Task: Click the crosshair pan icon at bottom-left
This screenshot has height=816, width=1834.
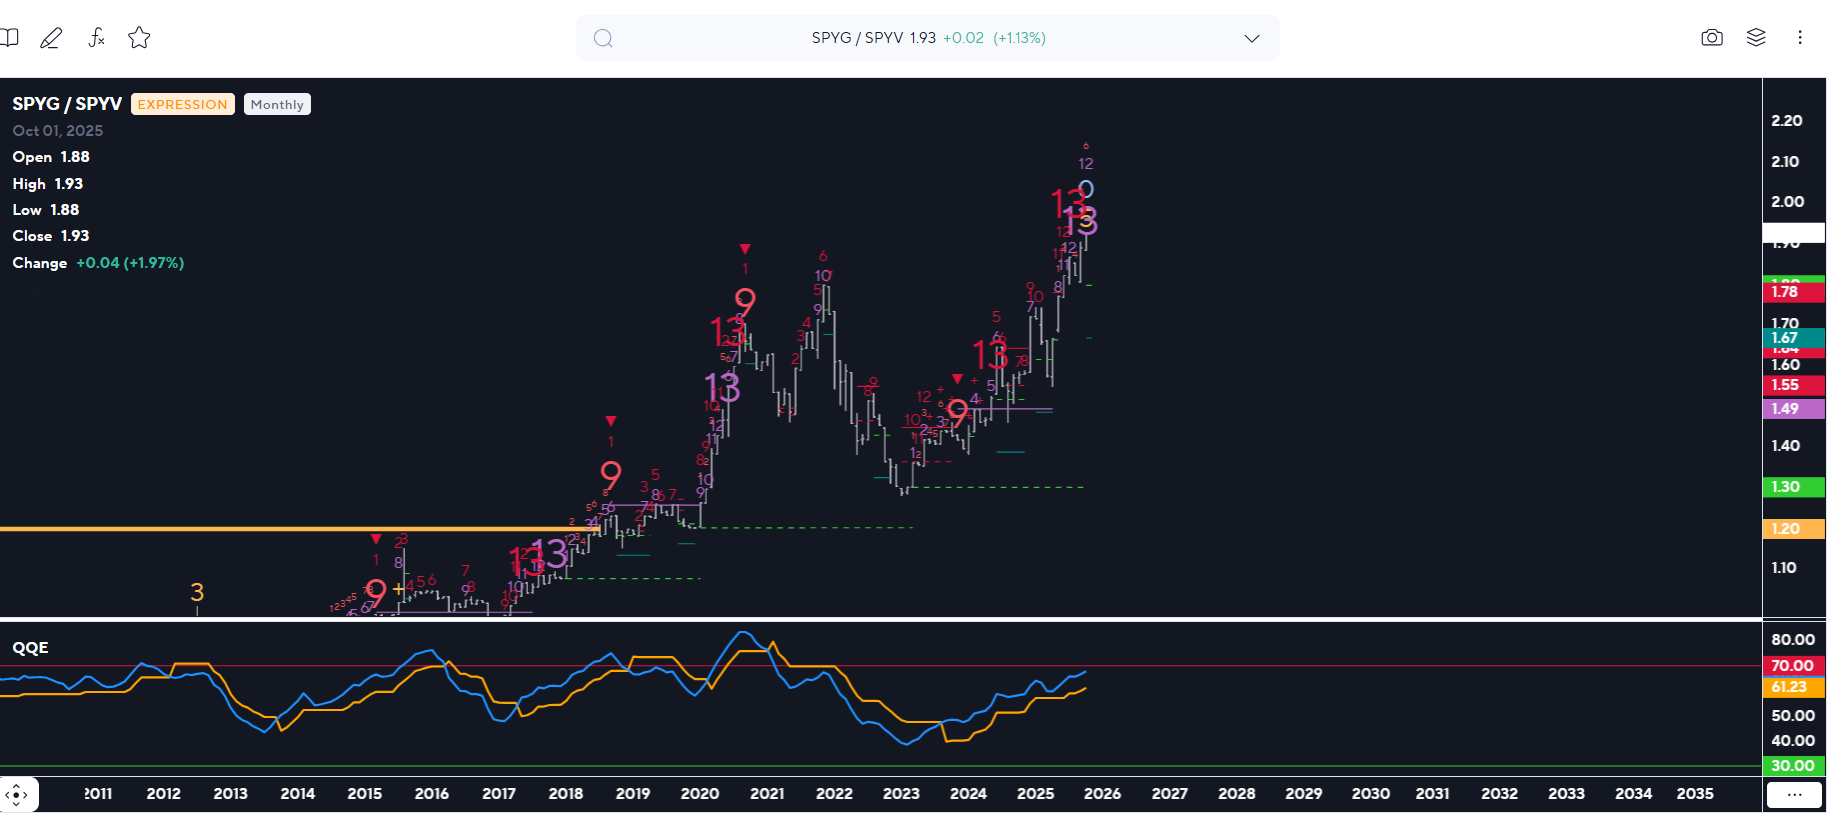Action: click(x=17, y=795)
